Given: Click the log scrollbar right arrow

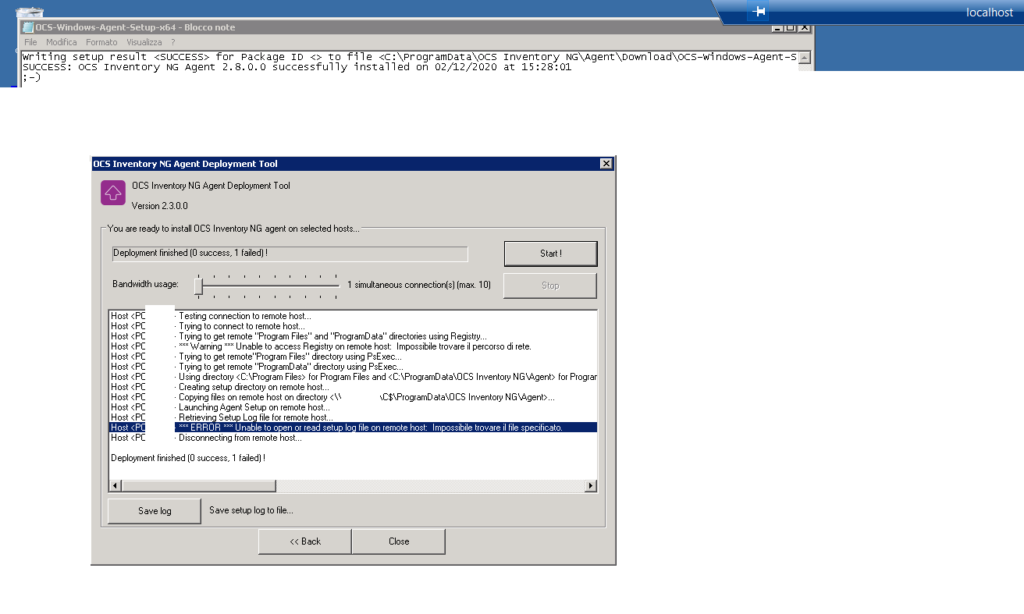Looking at the screenshot, I should 590,485.
